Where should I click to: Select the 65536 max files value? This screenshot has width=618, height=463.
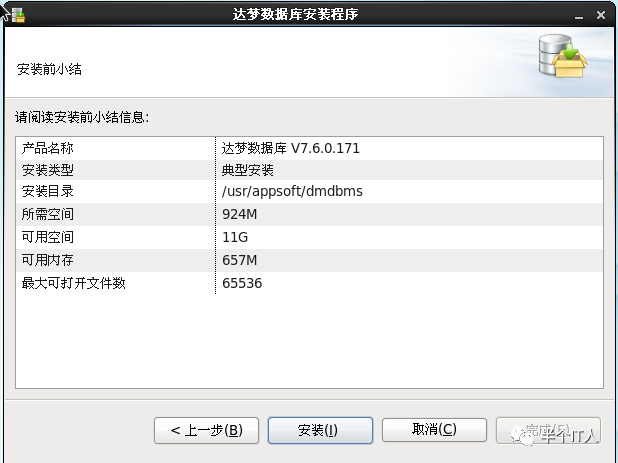[x=242, y=283]
